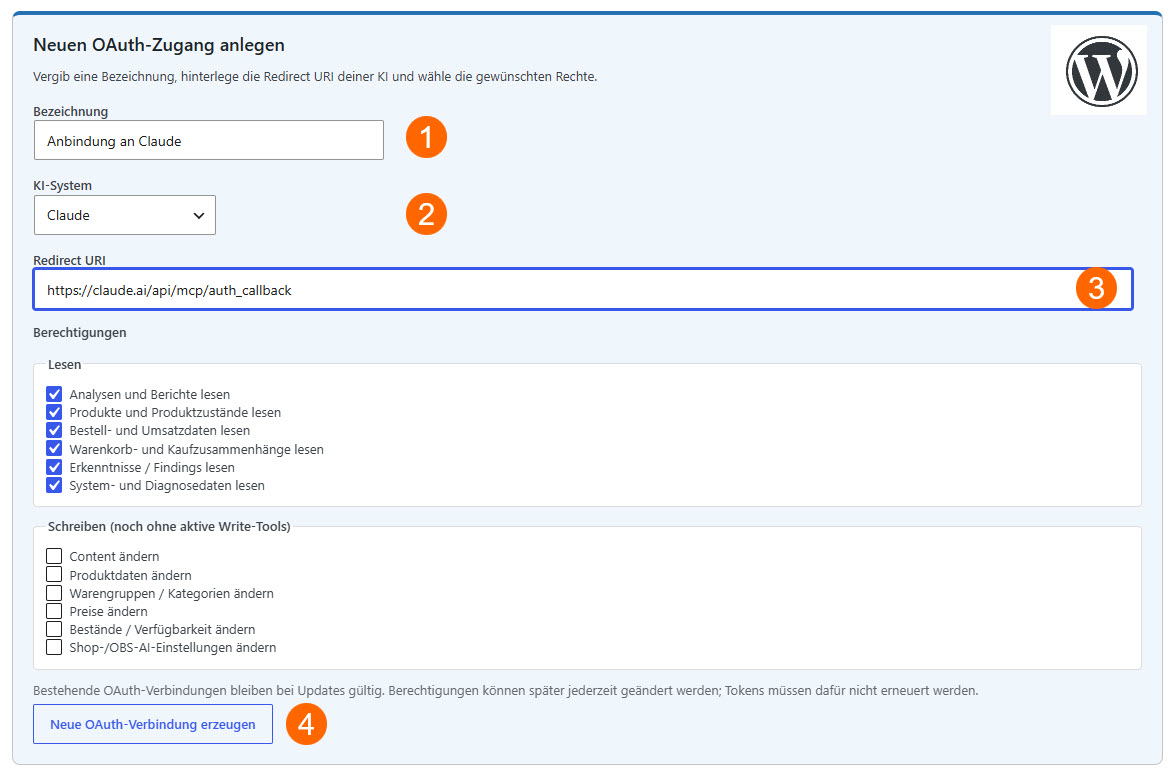
Task: Focus the Bezeichnung text field
Action: [208, 140]
